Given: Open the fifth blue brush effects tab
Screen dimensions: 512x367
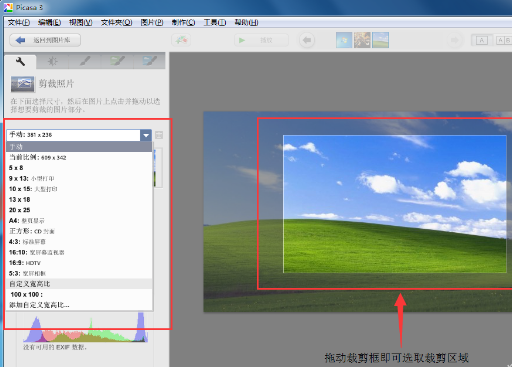Looking at the screenshot, I should pos(149,62).
